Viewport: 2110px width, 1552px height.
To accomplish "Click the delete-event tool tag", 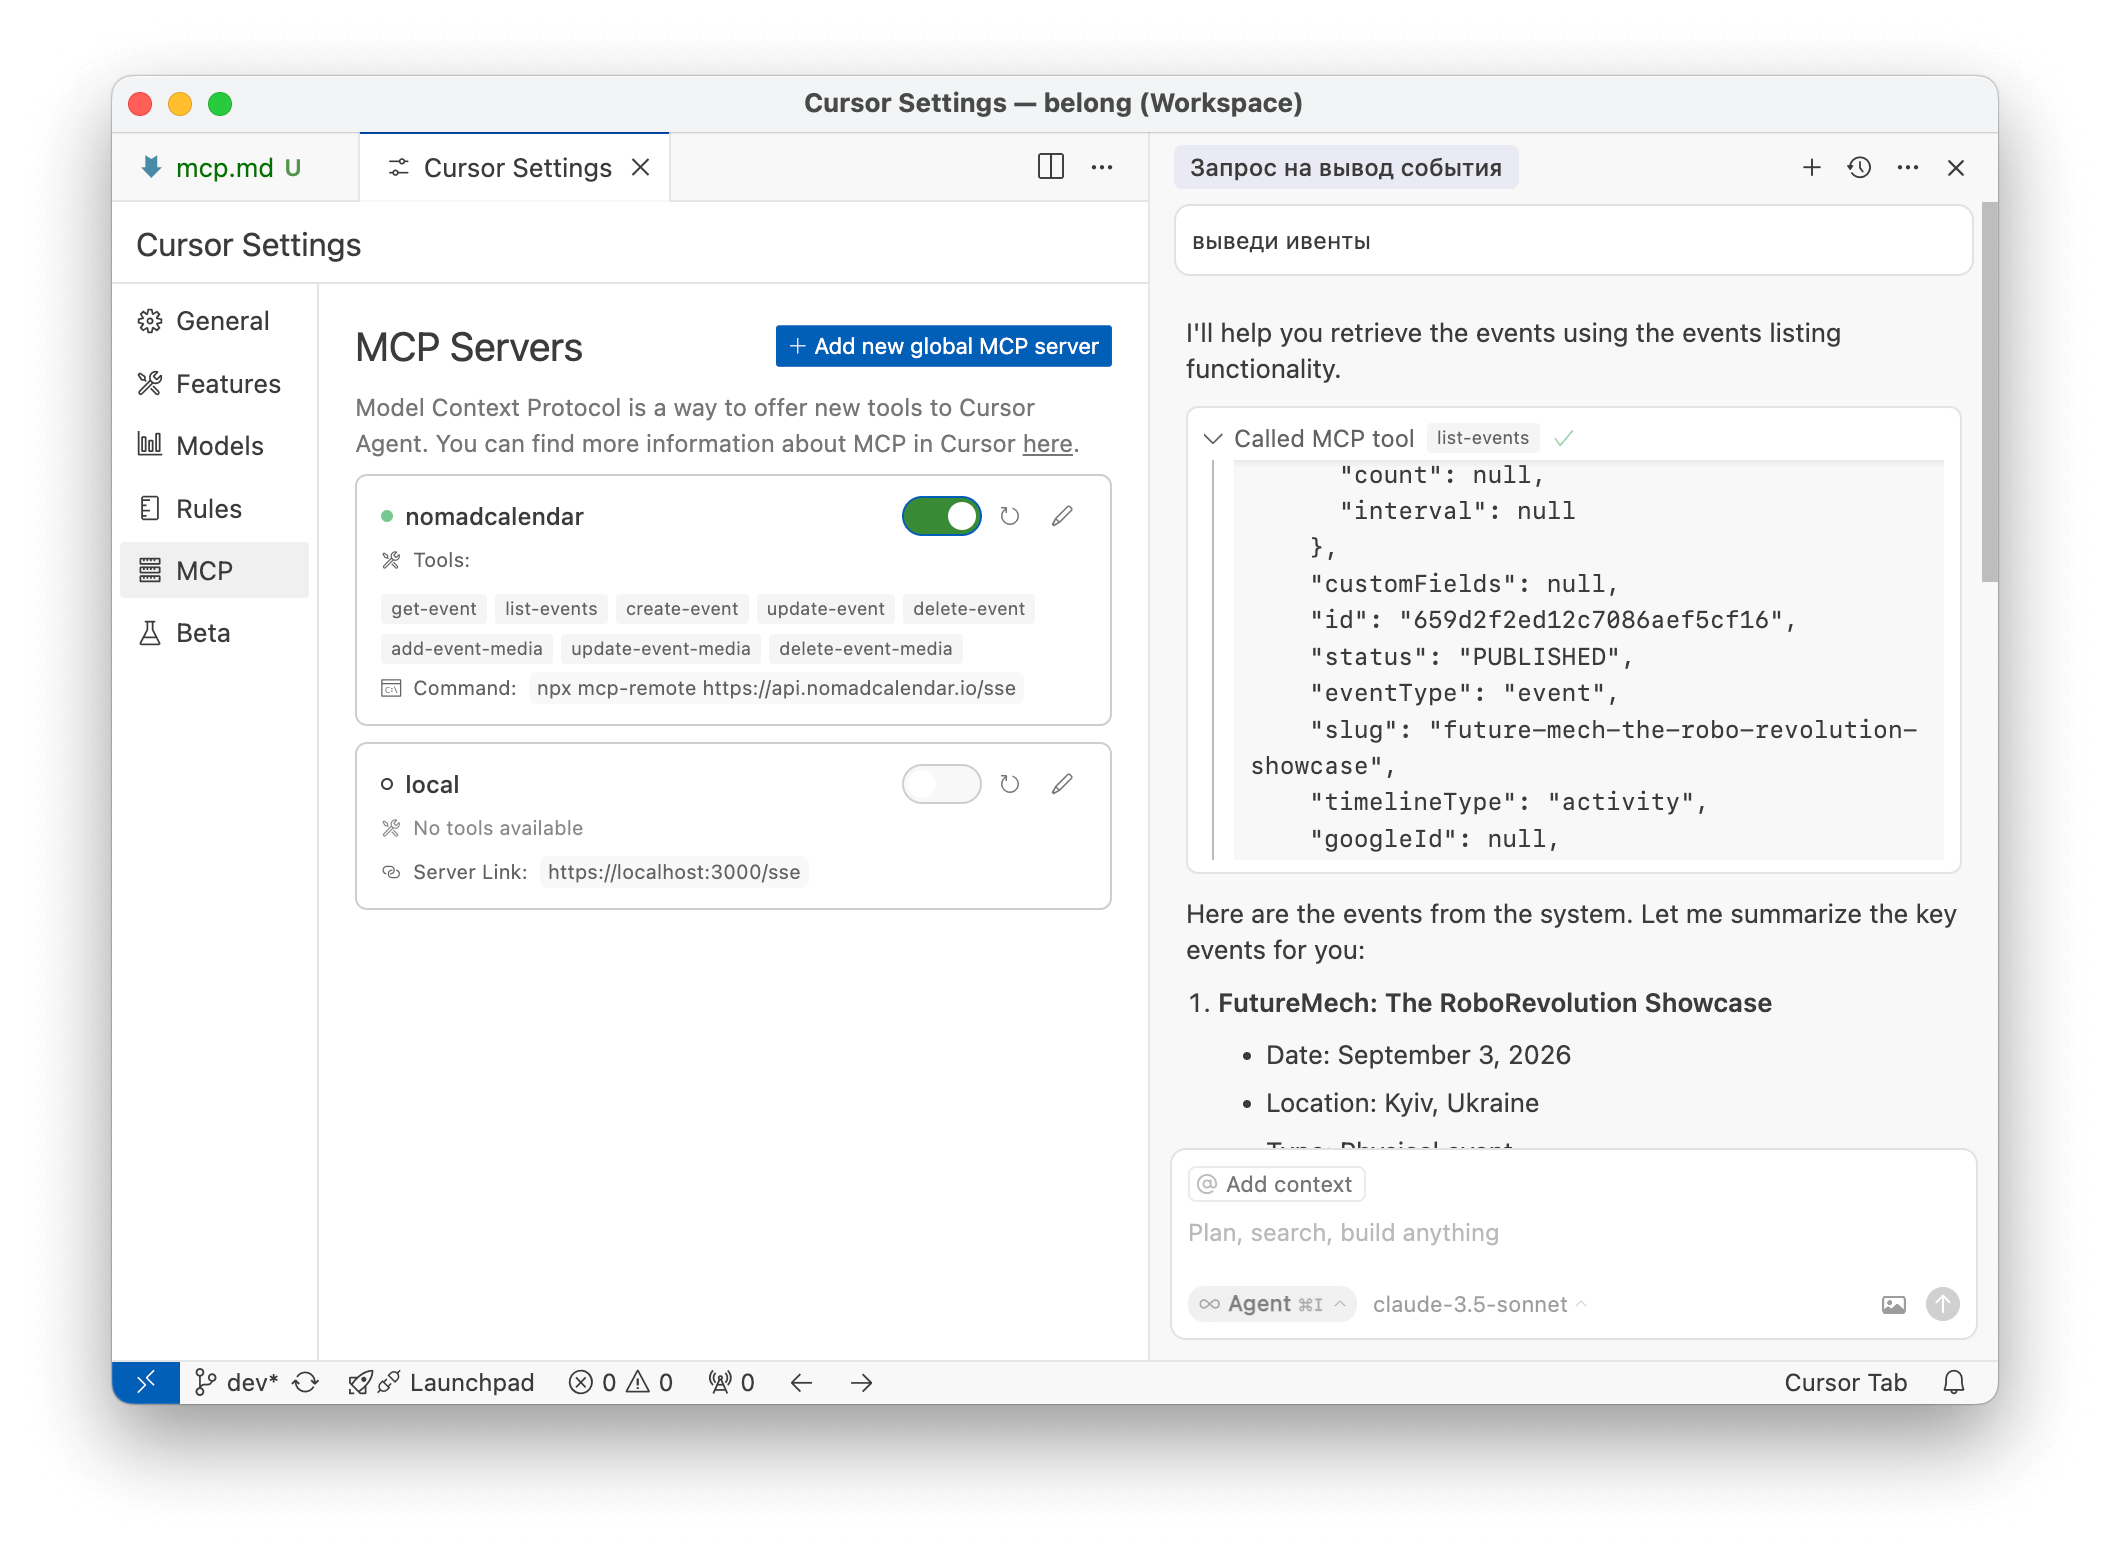I will (x=968, y=609).
